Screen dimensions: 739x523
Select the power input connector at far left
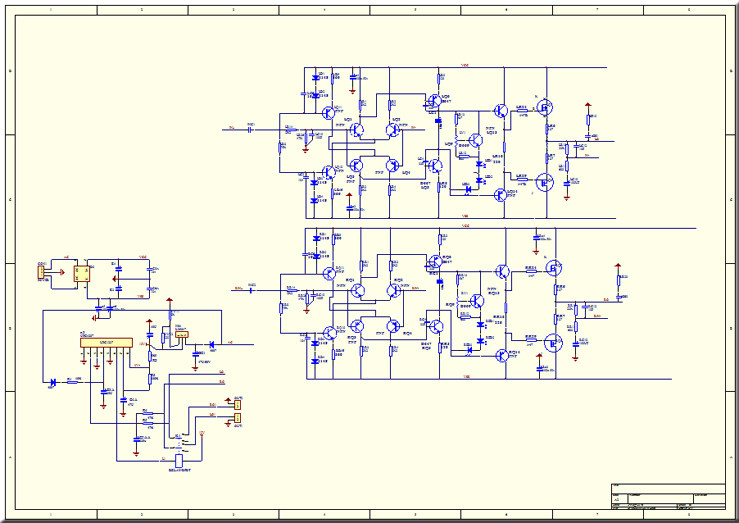(x=41, y=272)
